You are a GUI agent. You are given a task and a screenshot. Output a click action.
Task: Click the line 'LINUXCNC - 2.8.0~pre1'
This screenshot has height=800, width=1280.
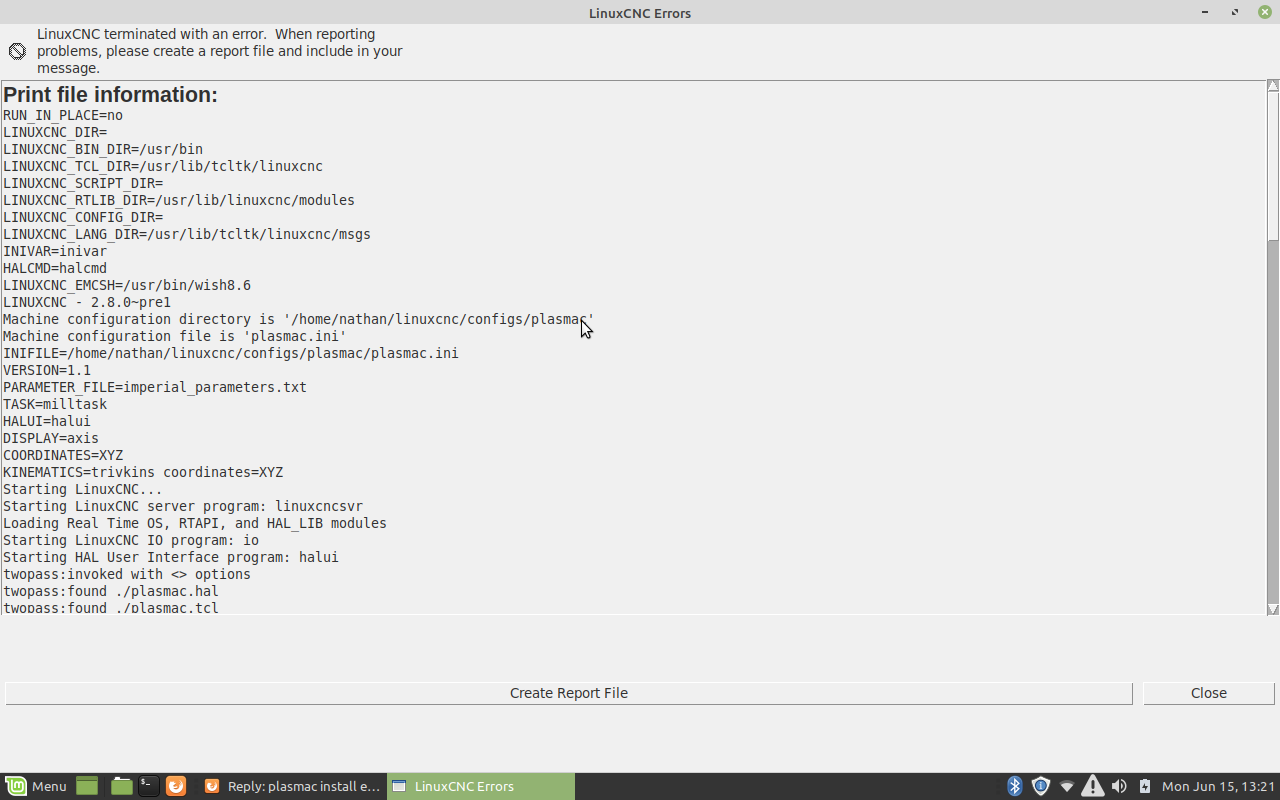coord(87,302)
